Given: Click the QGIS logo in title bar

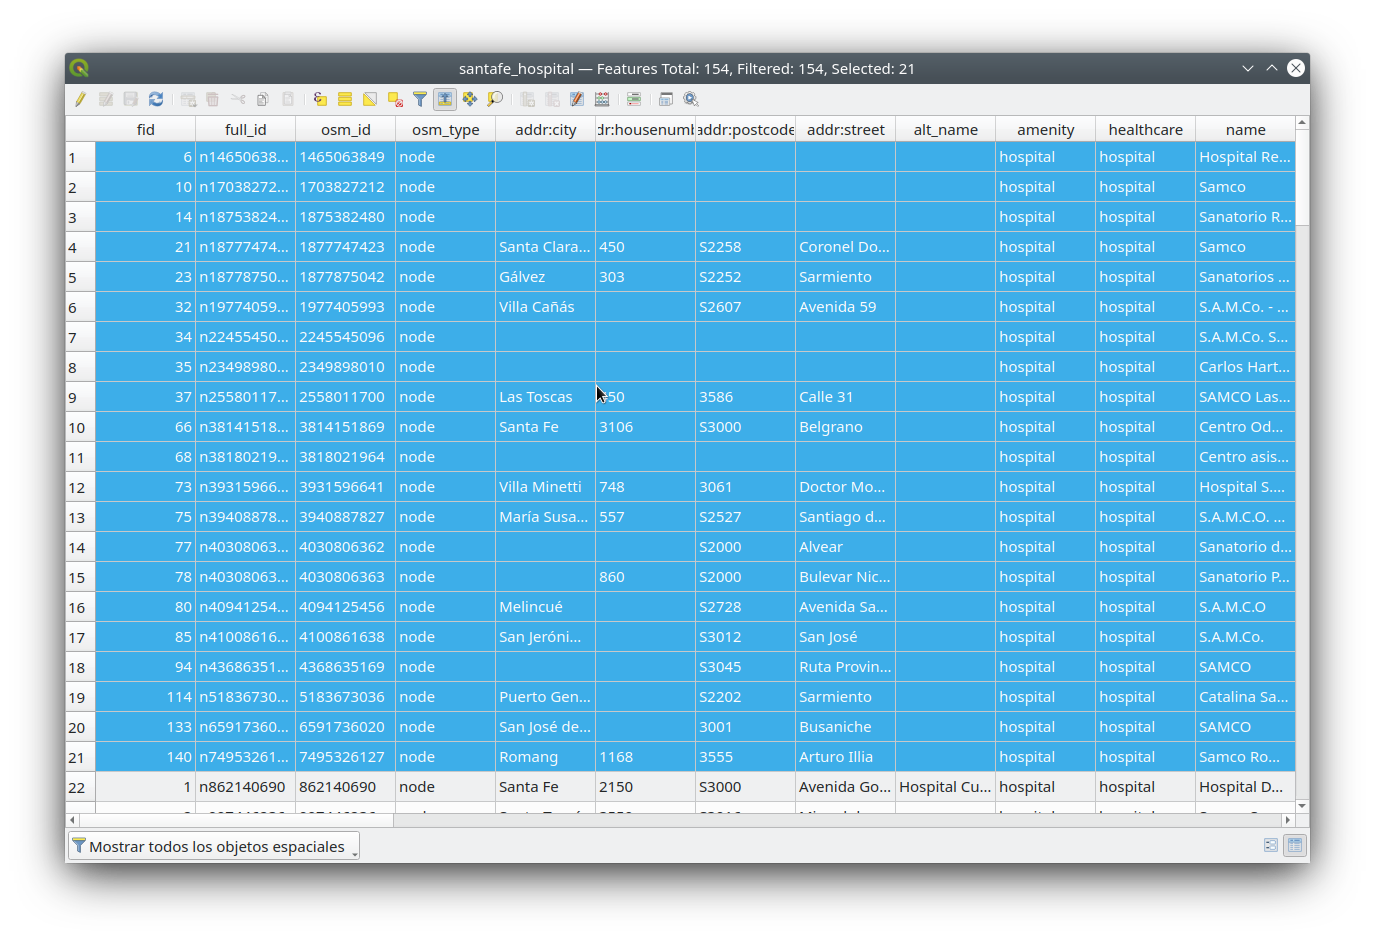Looking at the screenshot, I should [79, 68].
